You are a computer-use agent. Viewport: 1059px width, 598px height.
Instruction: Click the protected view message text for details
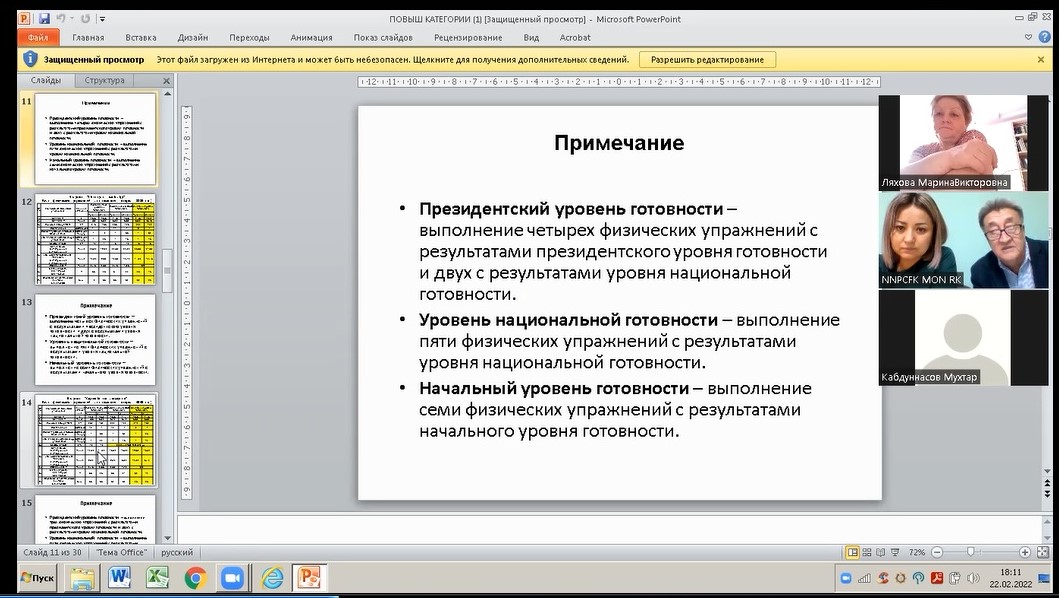pos(392,59)
